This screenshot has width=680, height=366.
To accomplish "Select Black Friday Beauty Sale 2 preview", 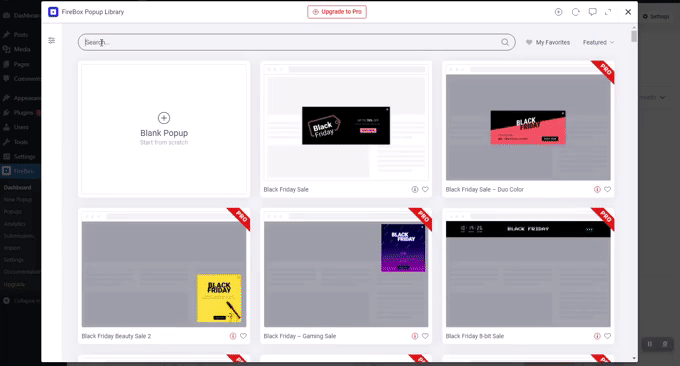I will tap(164, 270).
